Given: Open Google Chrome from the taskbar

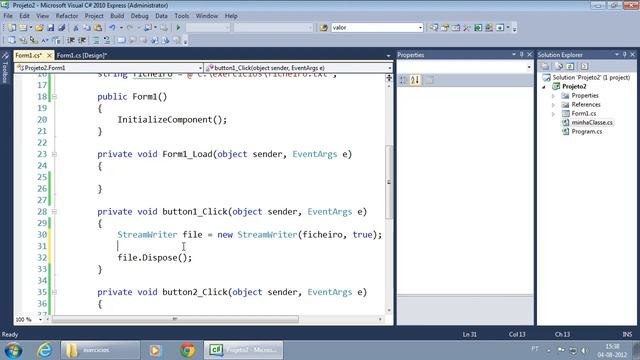Looking at the screenshot, I should [188, 350].
